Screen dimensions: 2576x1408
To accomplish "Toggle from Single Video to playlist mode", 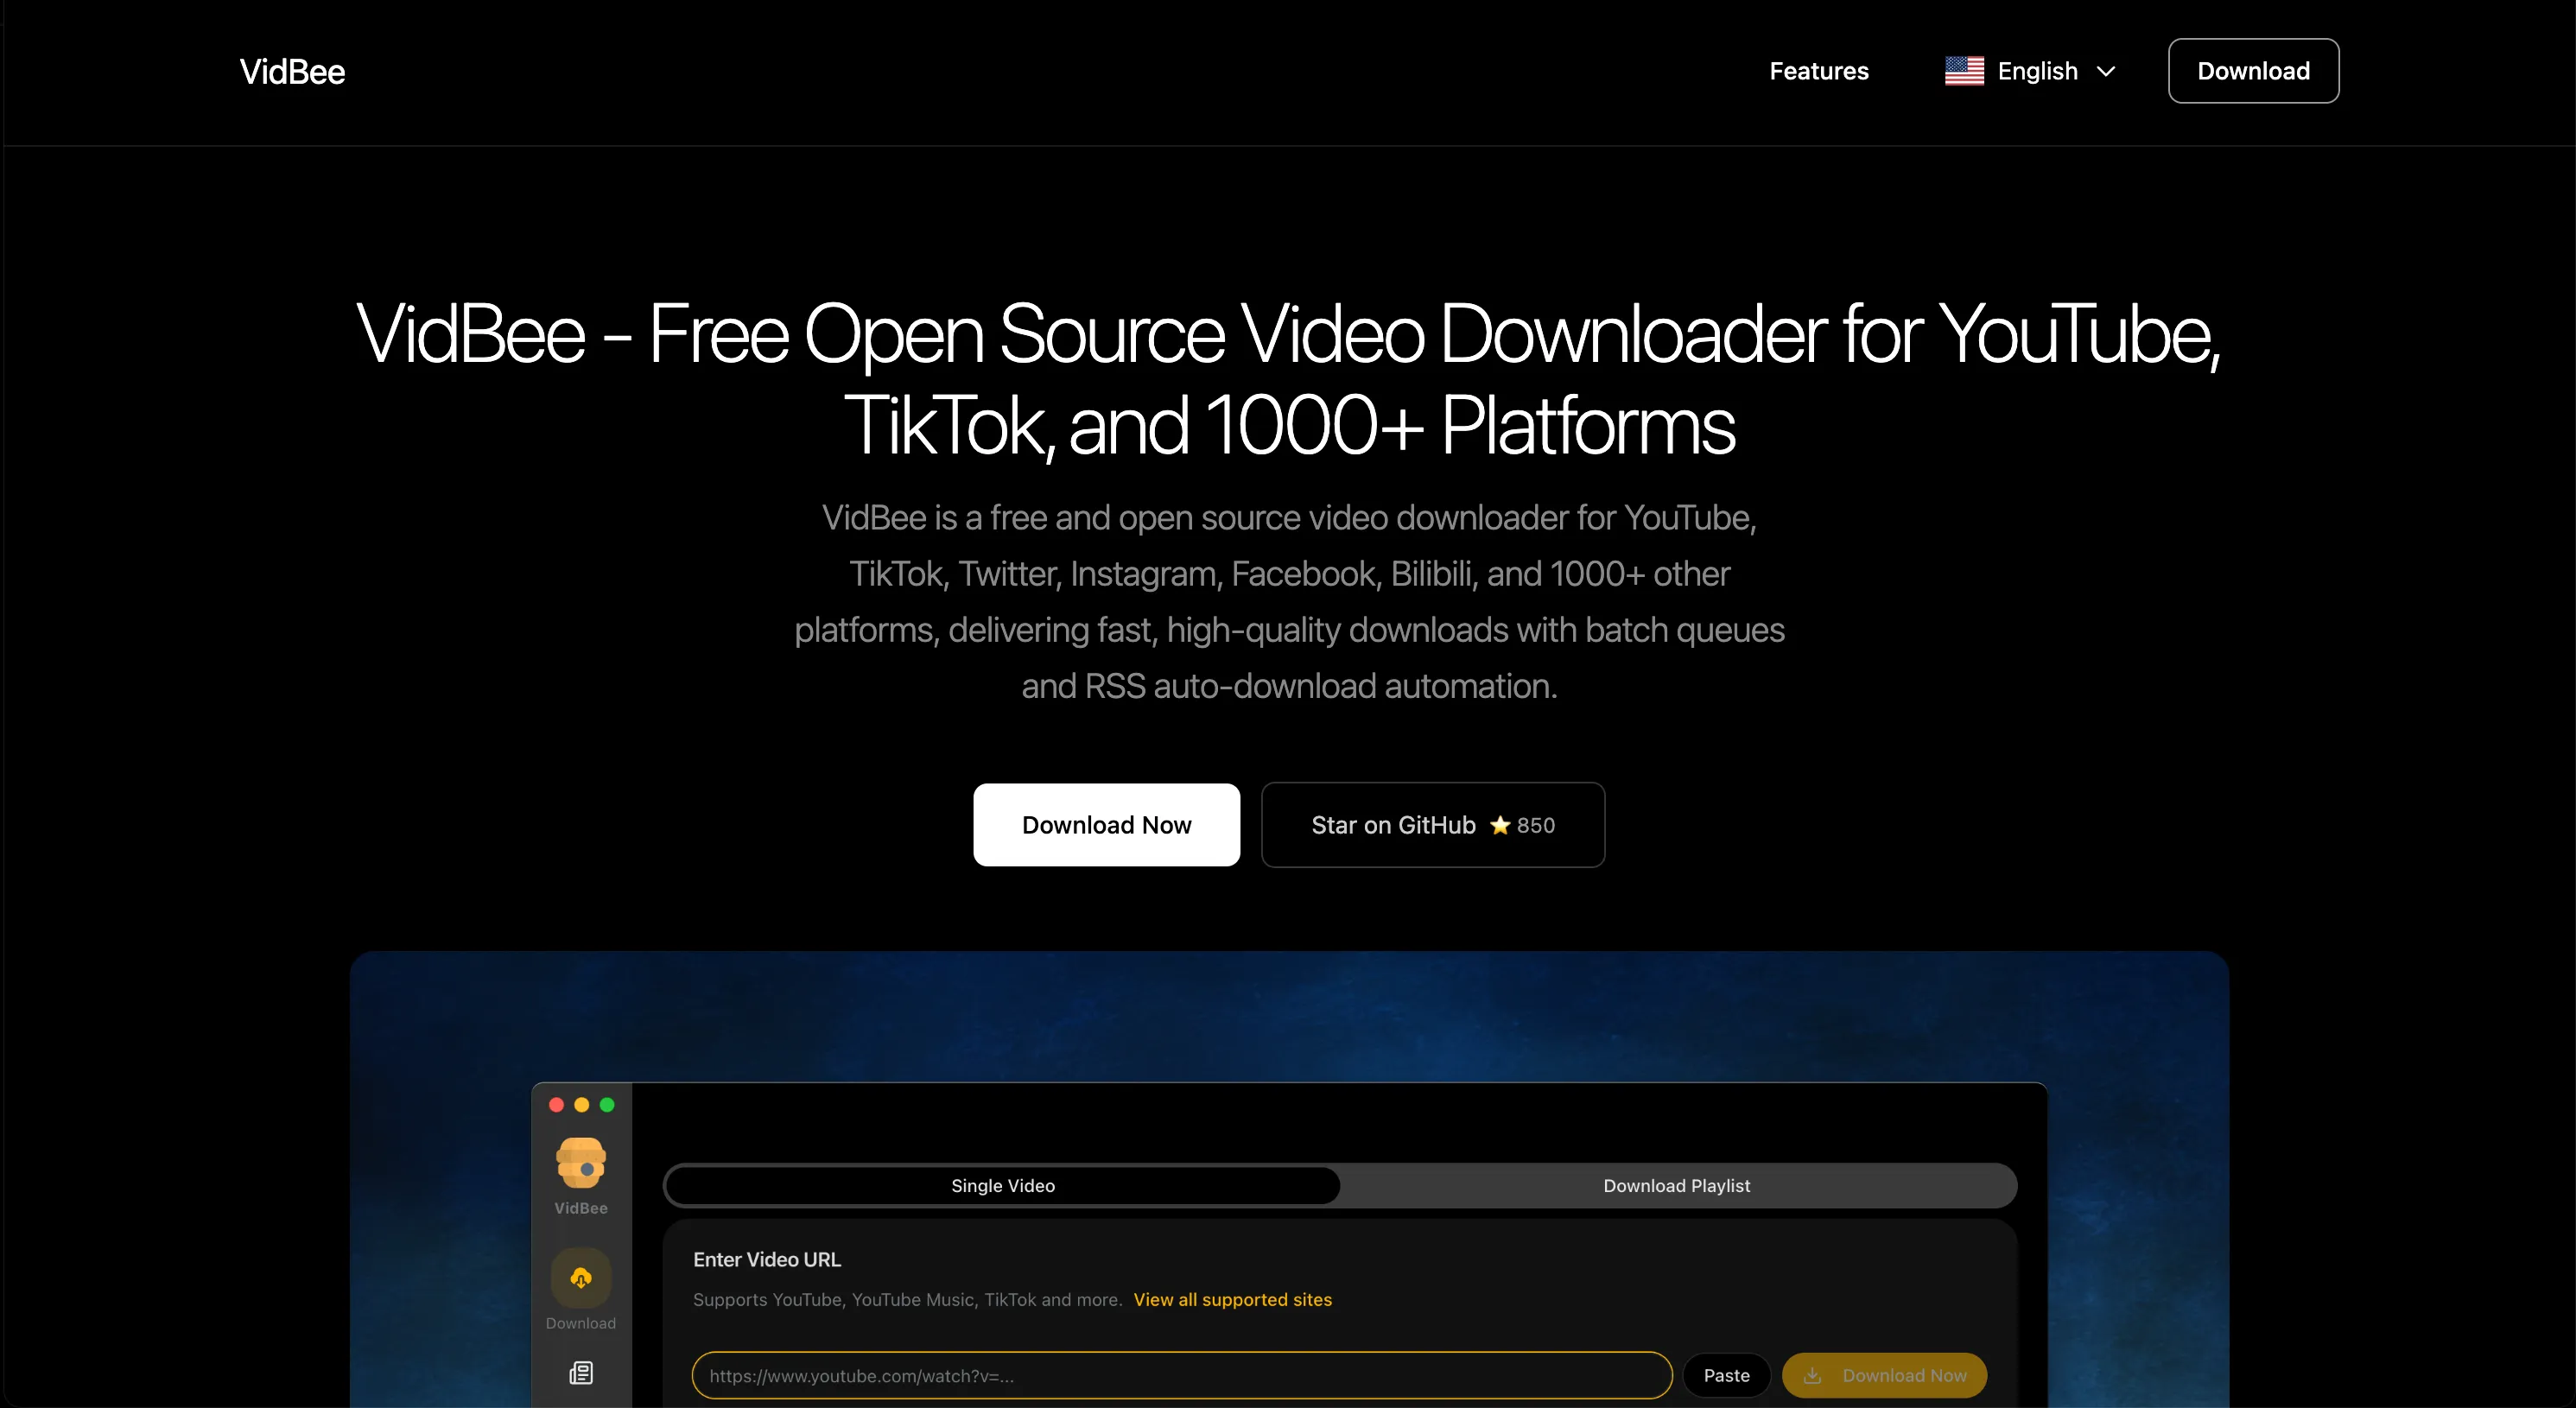I will point(1676,1185).
